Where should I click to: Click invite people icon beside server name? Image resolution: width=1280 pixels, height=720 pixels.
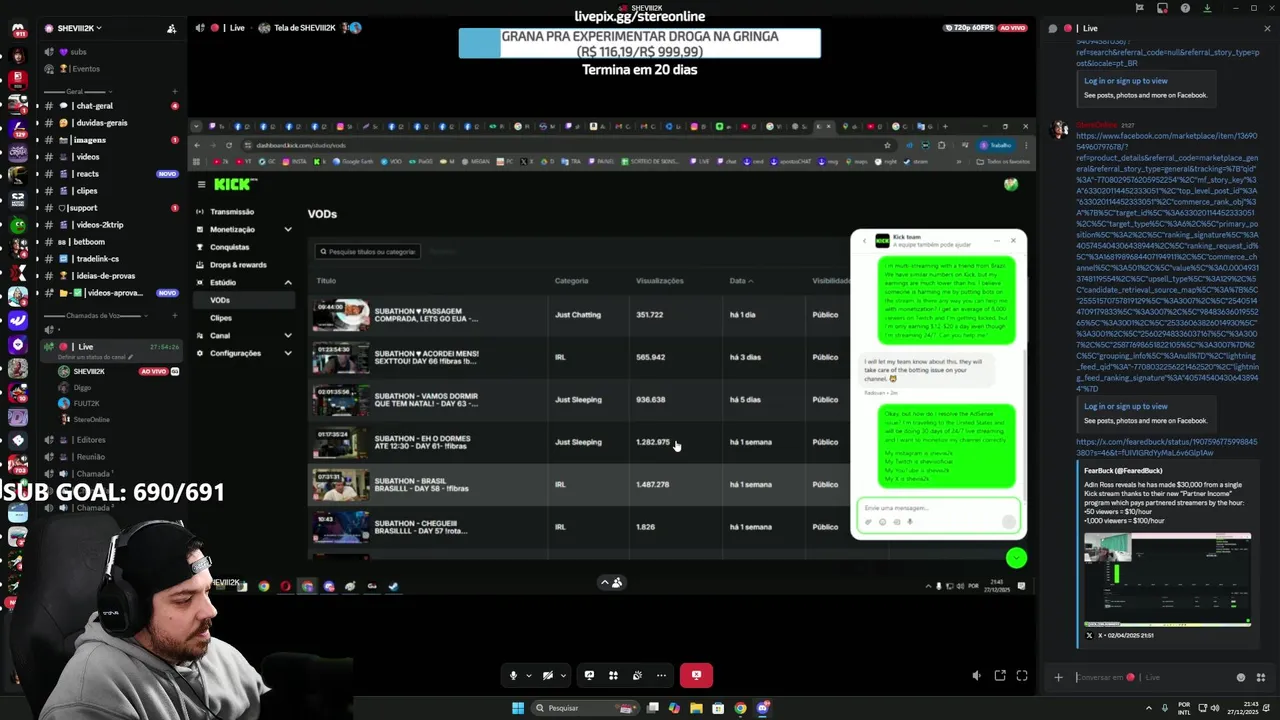point(171,28)
